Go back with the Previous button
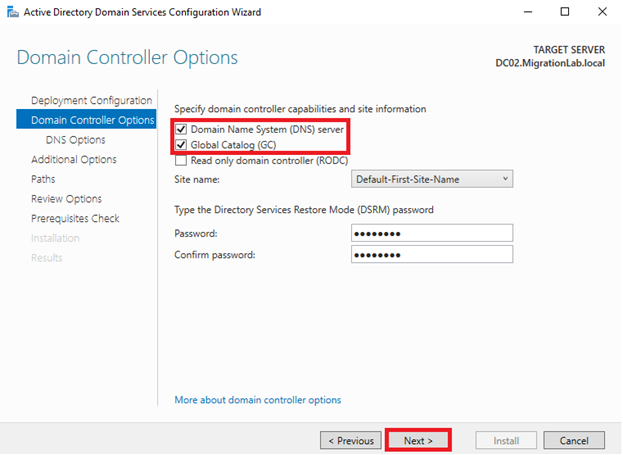The image size is (623, 455). [350, 441]
